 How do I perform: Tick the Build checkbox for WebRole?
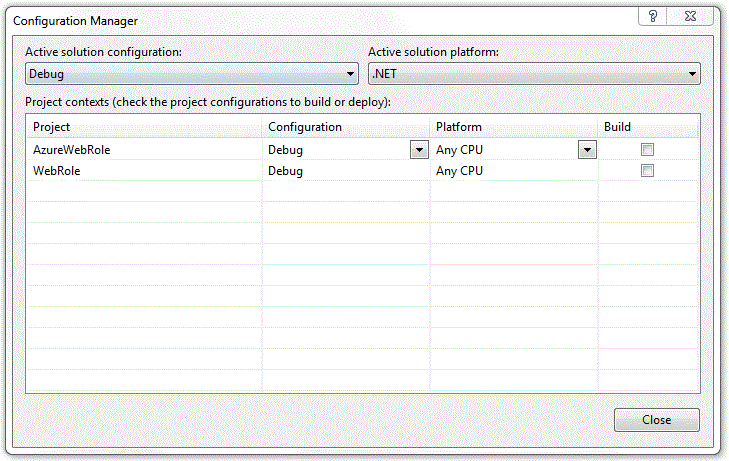[648, 171]
